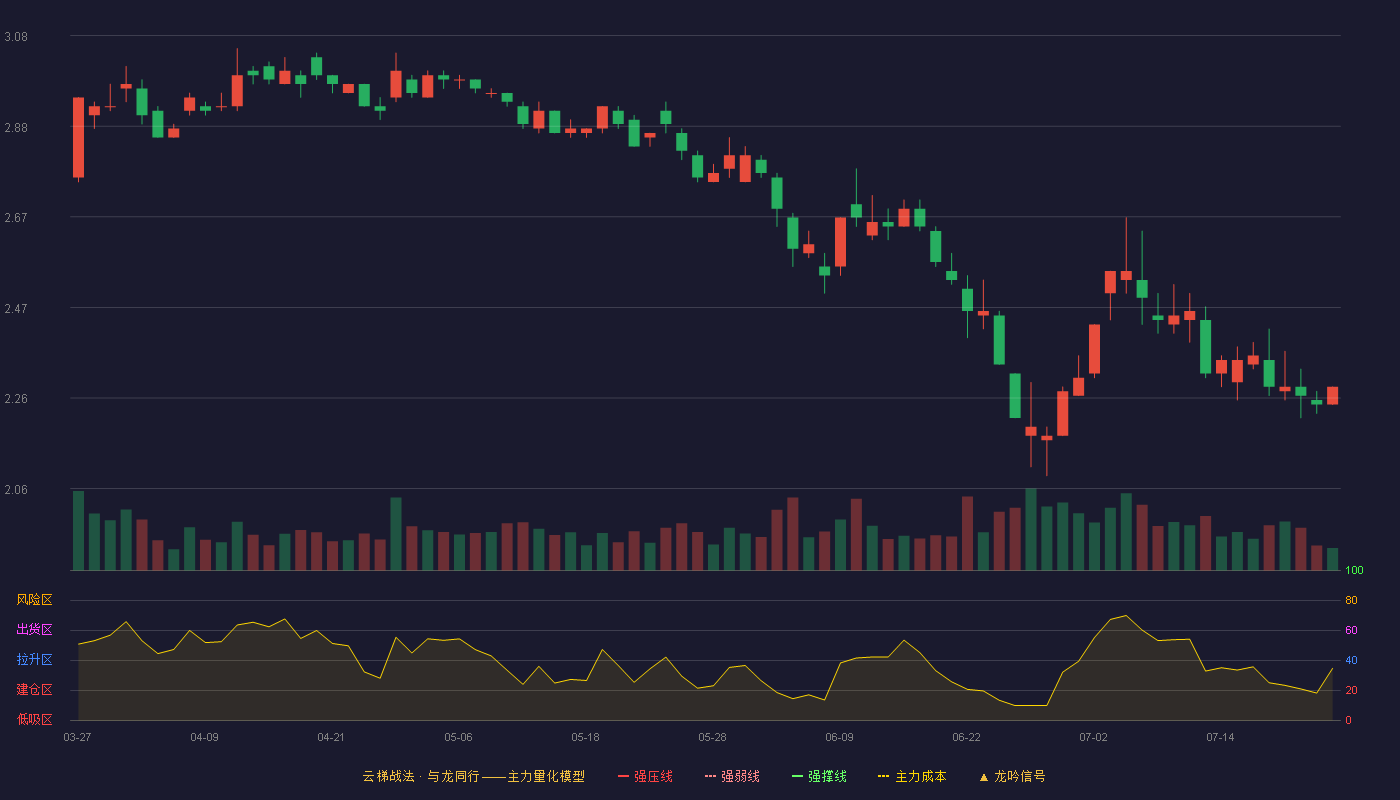The image size is (1400, 800).
Task: Click the 2.06 price axis label
Action: tap(16, 490)
